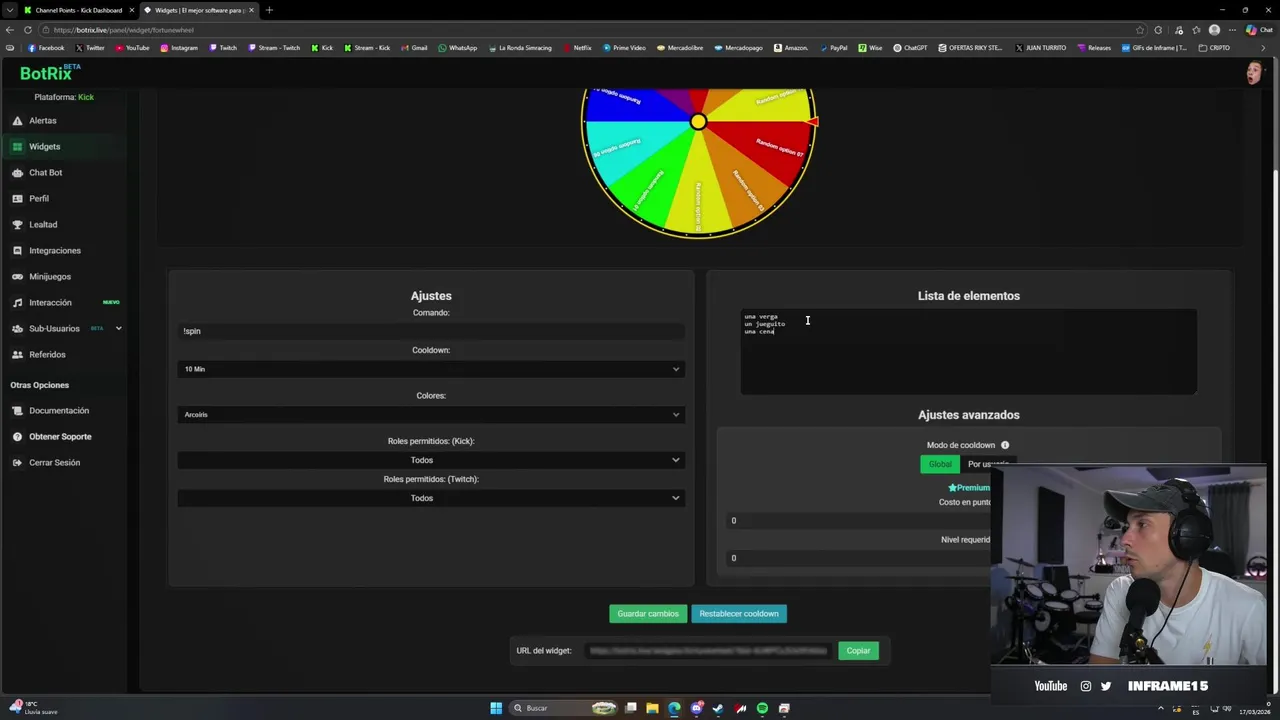
Task: Open the Mercadolibre bookmark
Action: point(679,48)
